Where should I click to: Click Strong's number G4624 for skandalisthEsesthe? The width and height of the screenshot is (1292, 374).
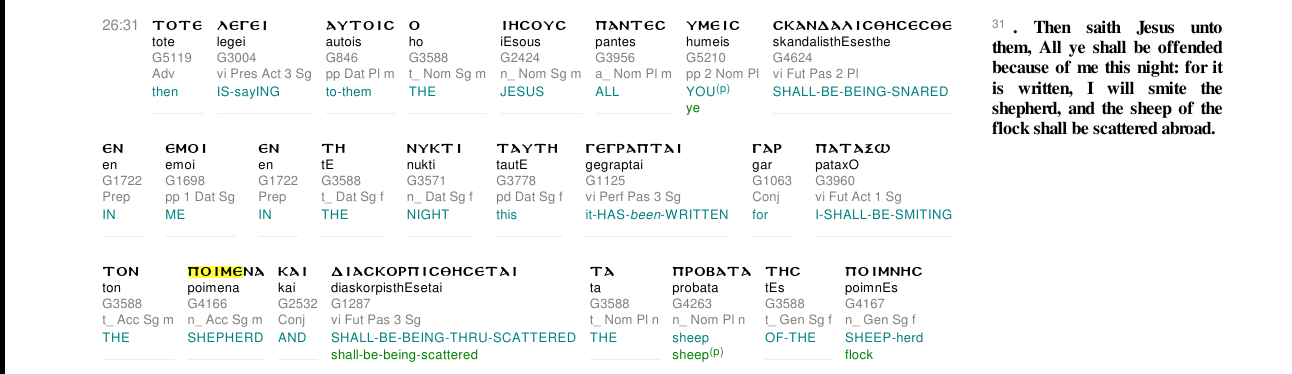click(791, 58)
